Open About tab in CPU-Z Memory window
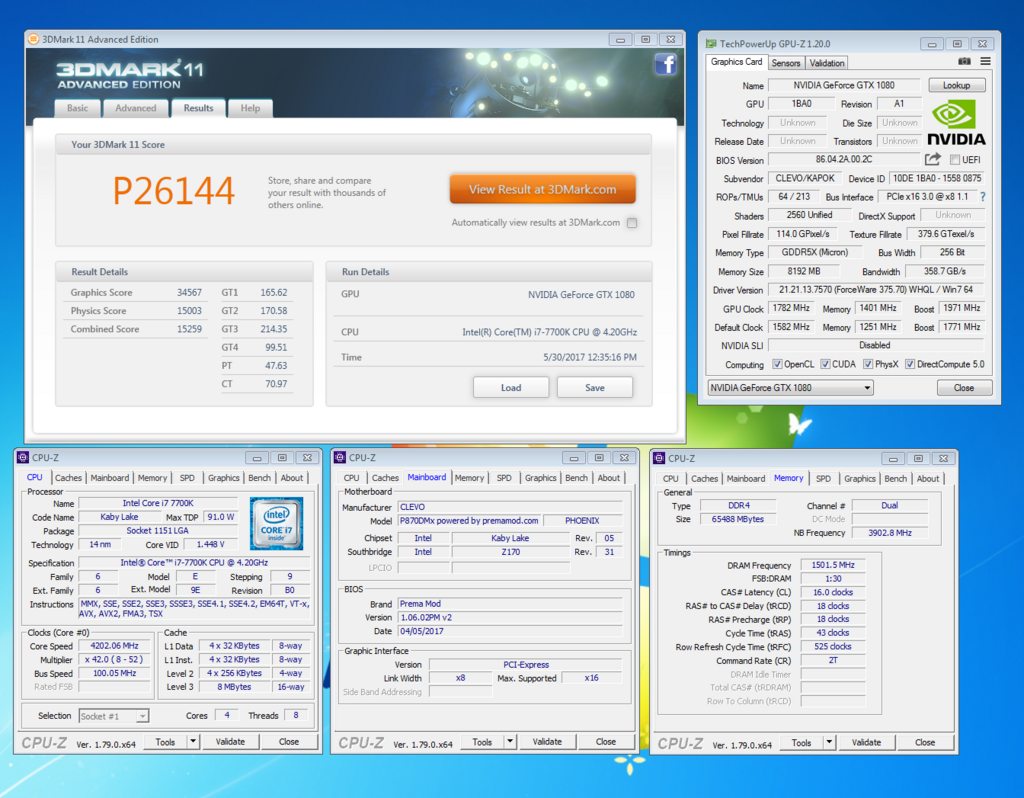Viewport: 1024px width, 798px height. pos(928,479)
